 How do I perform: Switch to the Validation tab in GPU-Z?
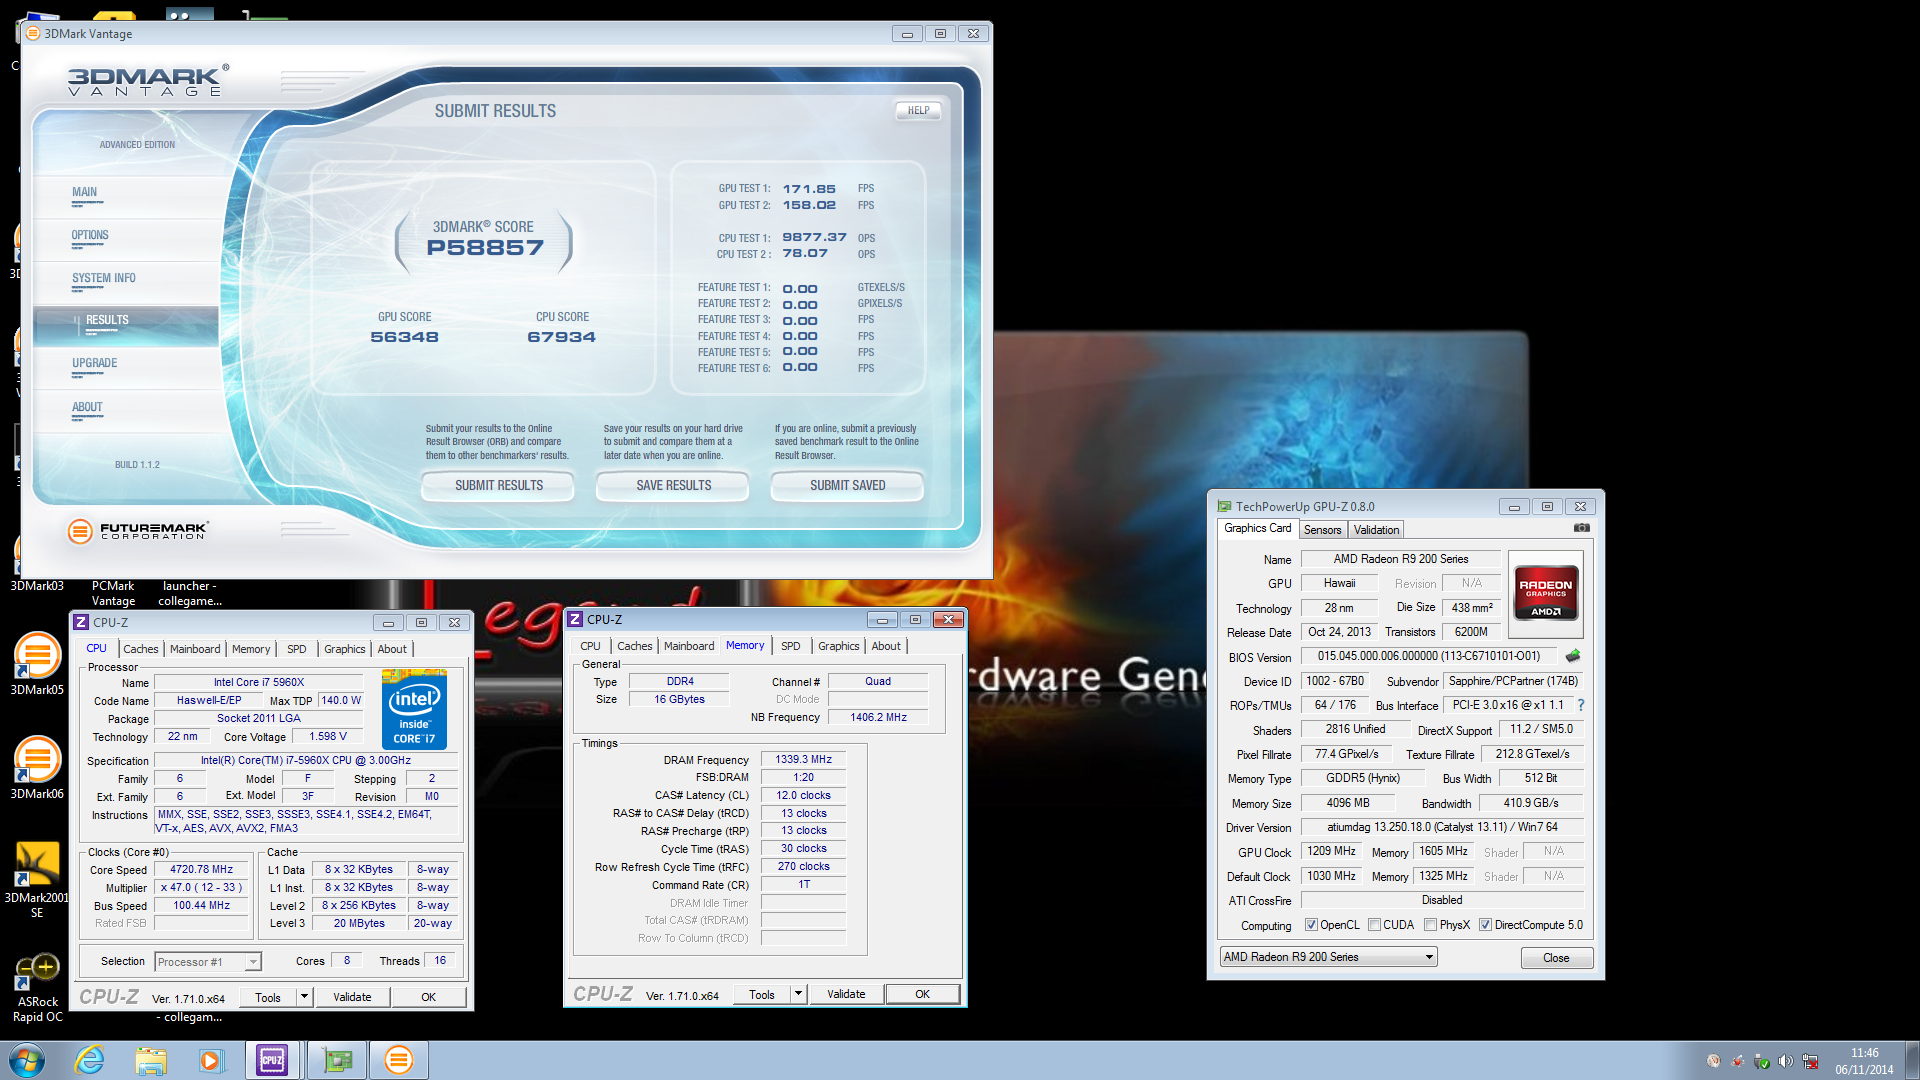(1376, 530)
